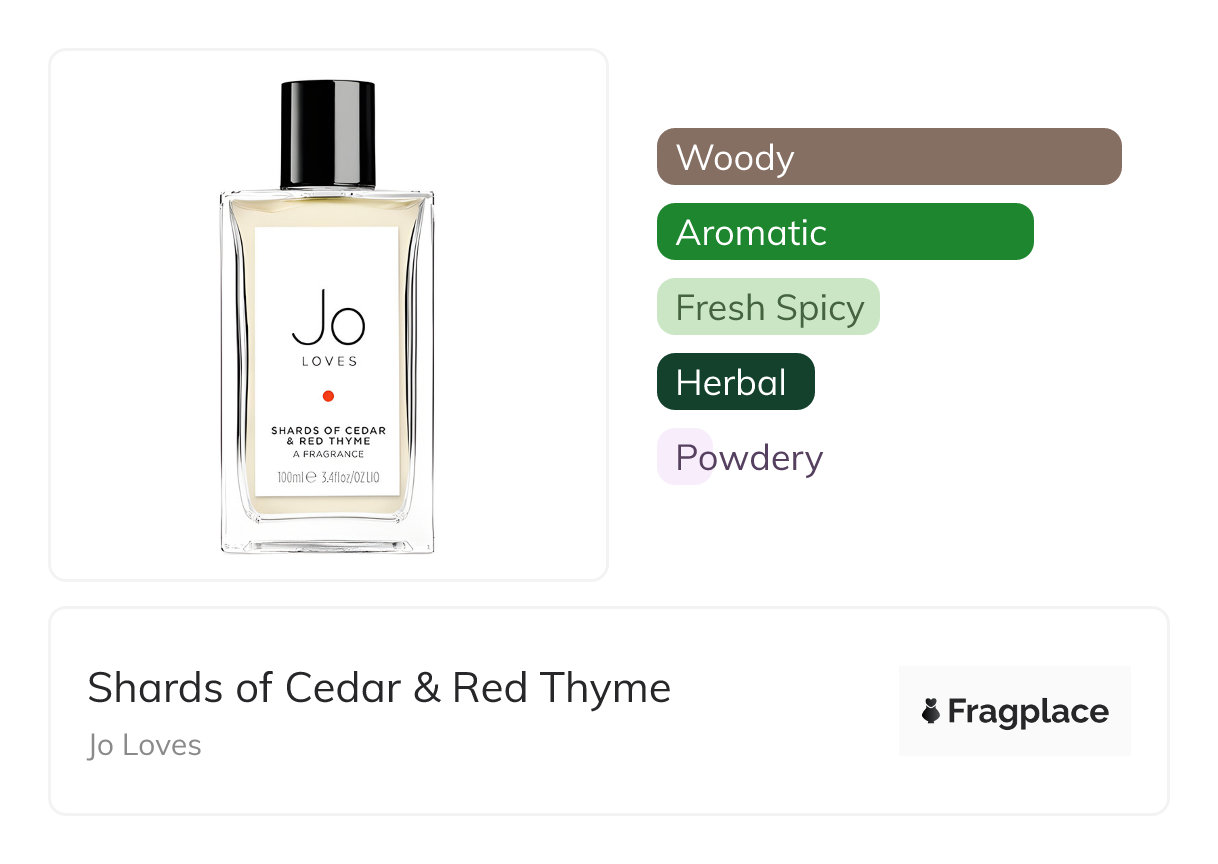Viewport: 1218px width, 864px height.
Task: Click the estimated 'e' symbol beside 100ml
Action: click(x=311, y=478)
